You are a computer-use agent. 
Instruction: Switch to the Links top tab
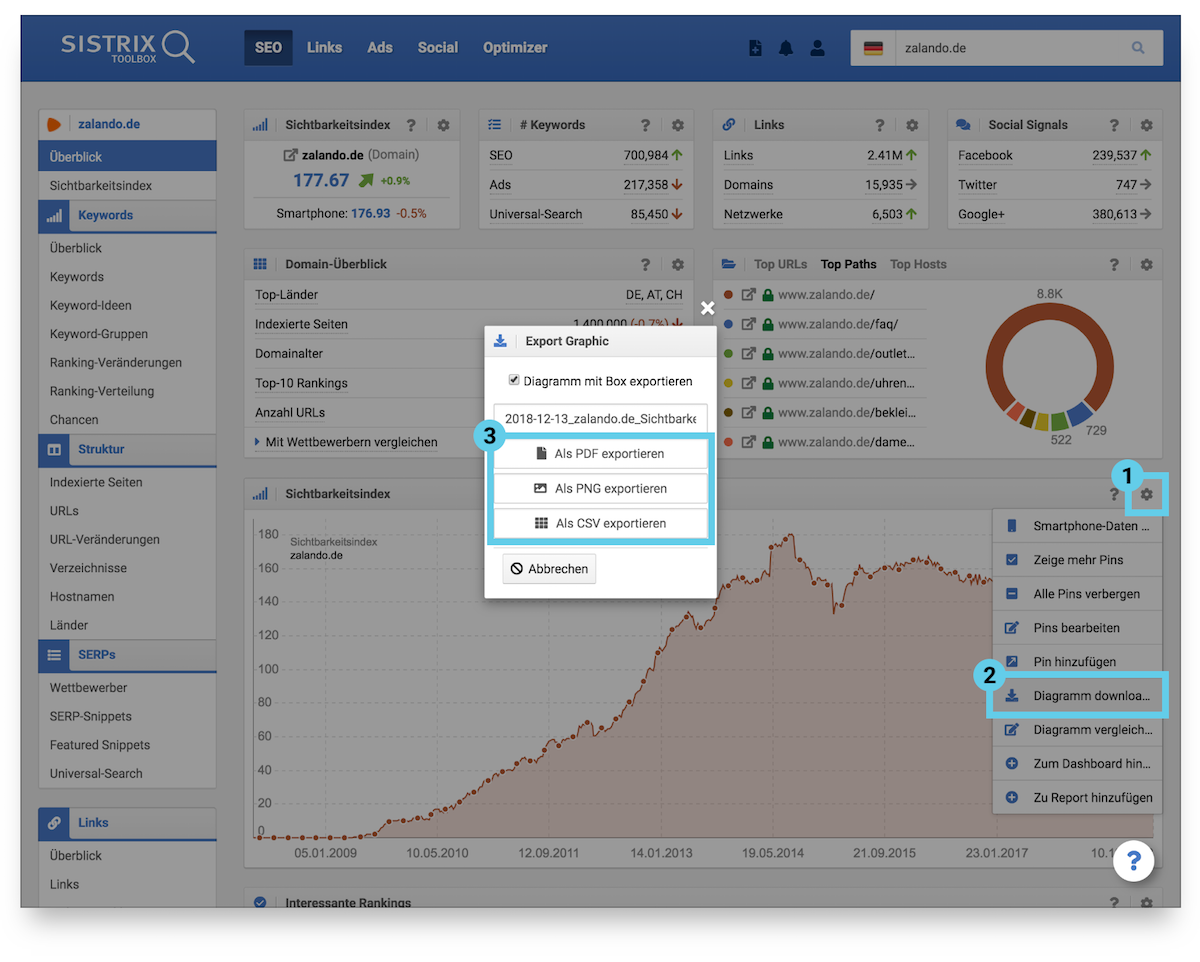point(324,47)
